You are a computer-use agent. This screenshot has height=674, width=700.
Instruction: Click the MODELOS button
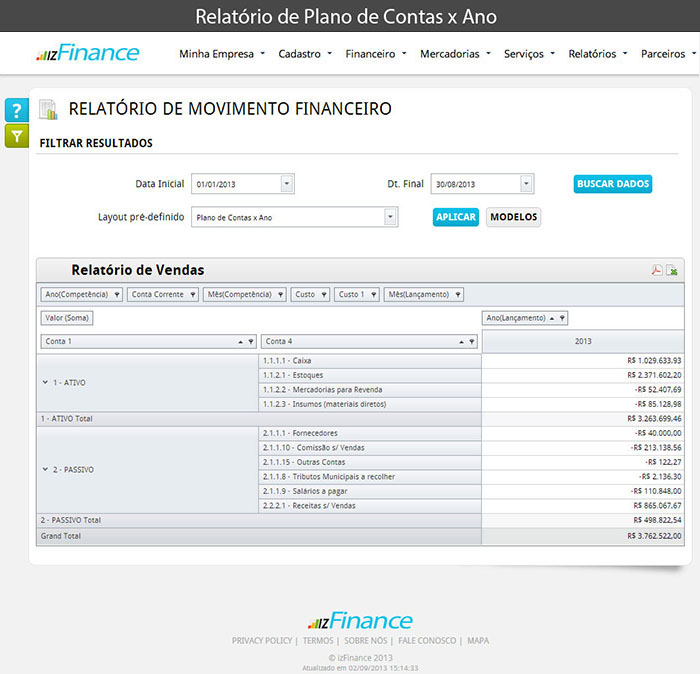pos(513,217)
